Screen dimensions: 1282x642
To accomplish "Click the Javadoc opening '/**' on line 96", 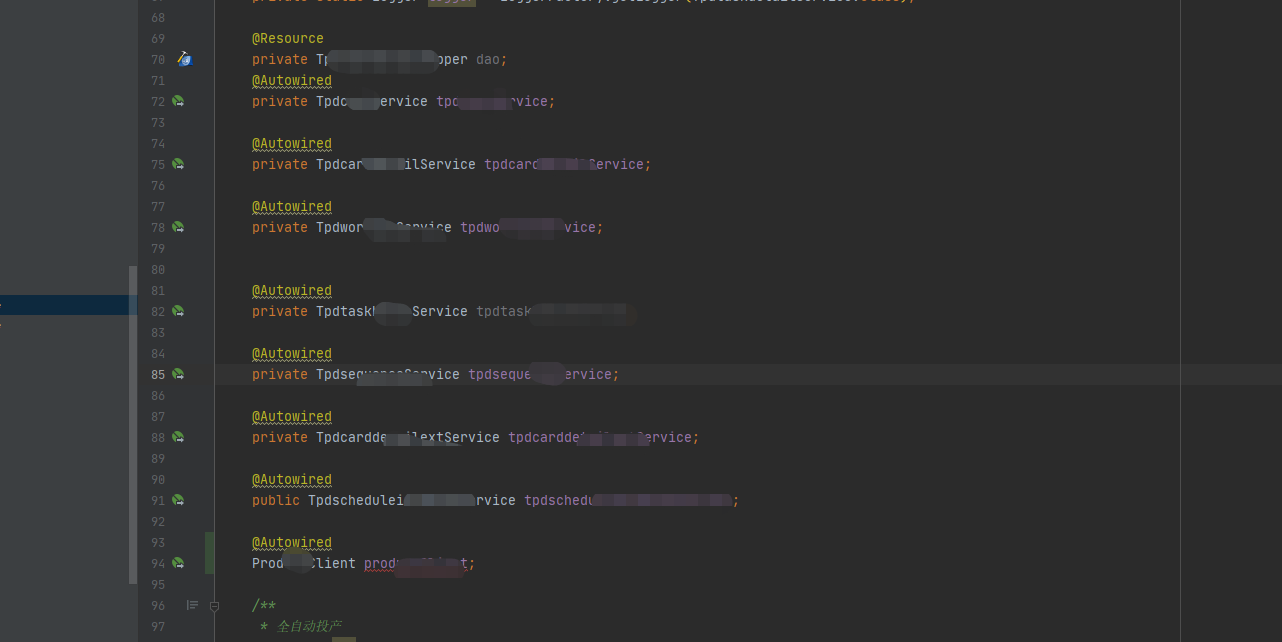I will 264,606.
